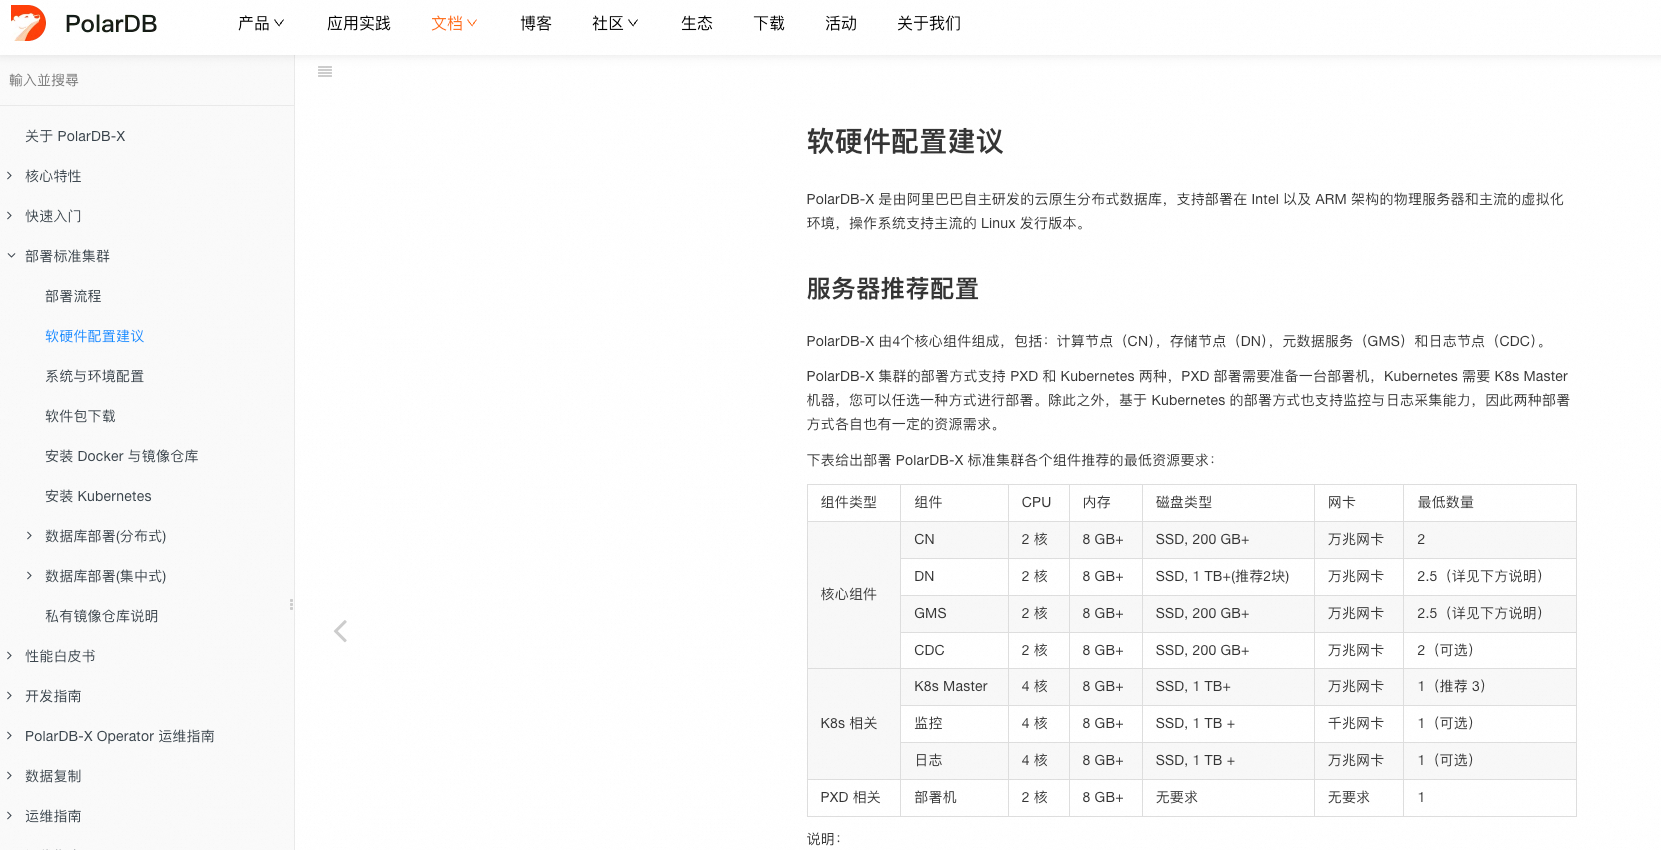Click the 软硬件配置建议 page heading
The width and height of the screenshot is (1661, 850).
905,141
